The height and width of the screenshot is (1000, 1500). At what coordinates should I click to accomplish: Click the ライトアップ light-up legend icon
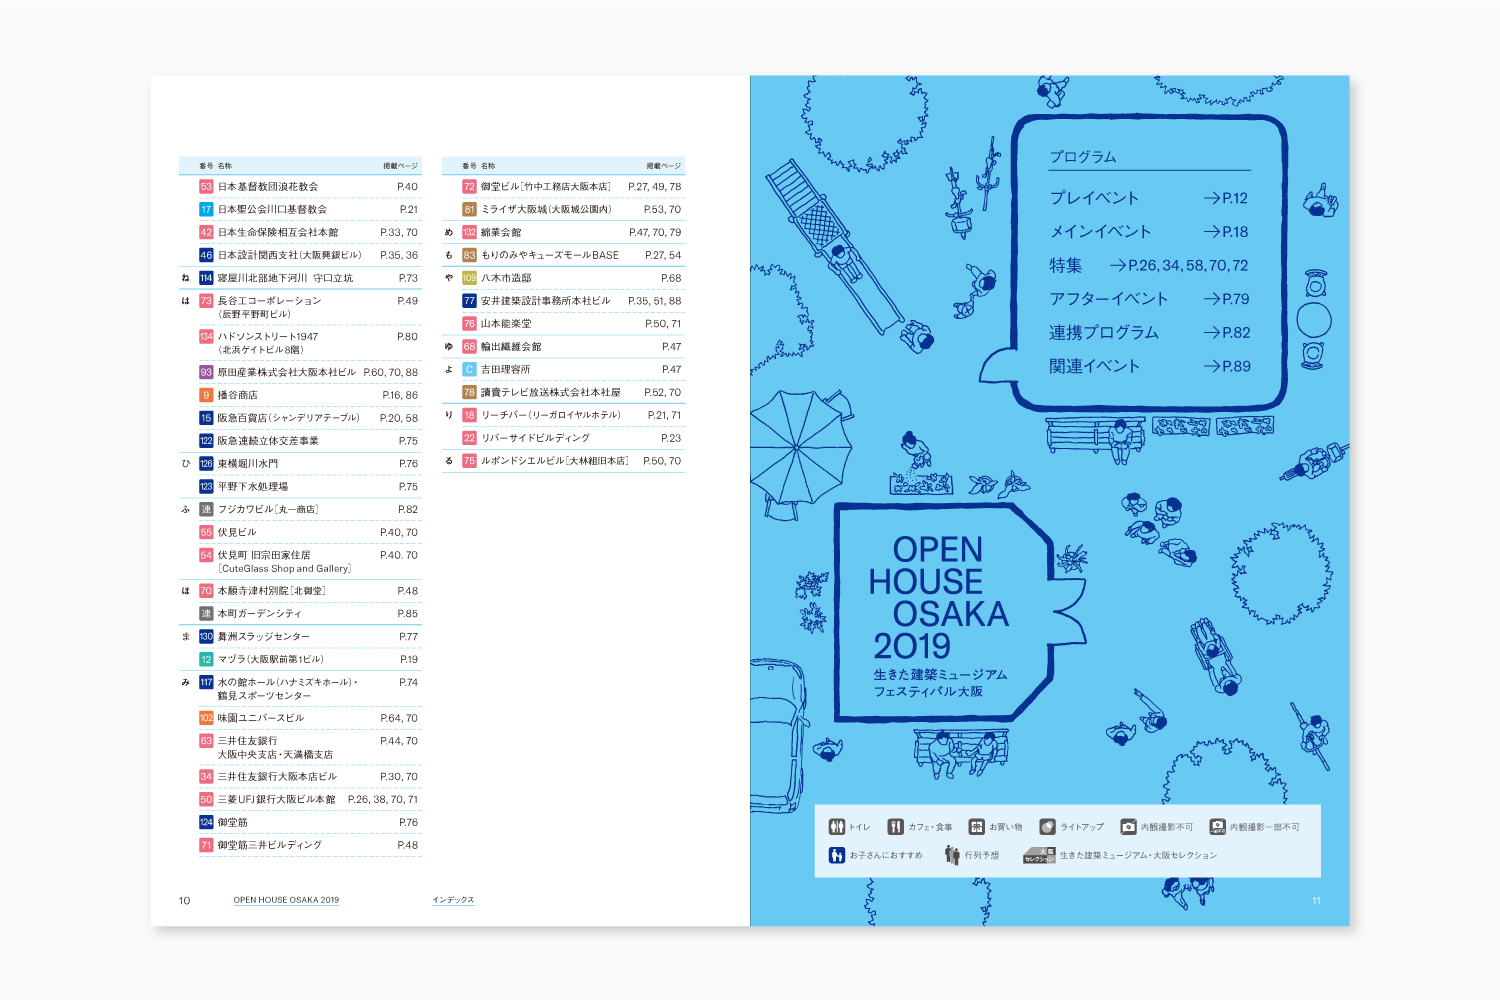click(x=1047, y=827)
